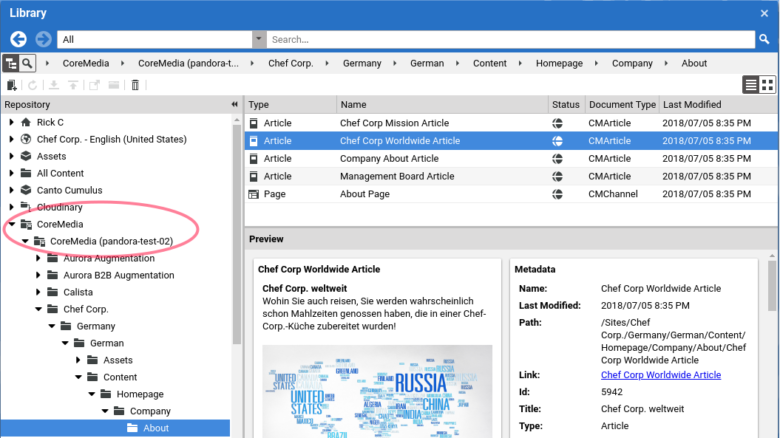The image size is (780, 438).
Task: Close the Library window
Action: pyautogui.click(x=765, y=13)
